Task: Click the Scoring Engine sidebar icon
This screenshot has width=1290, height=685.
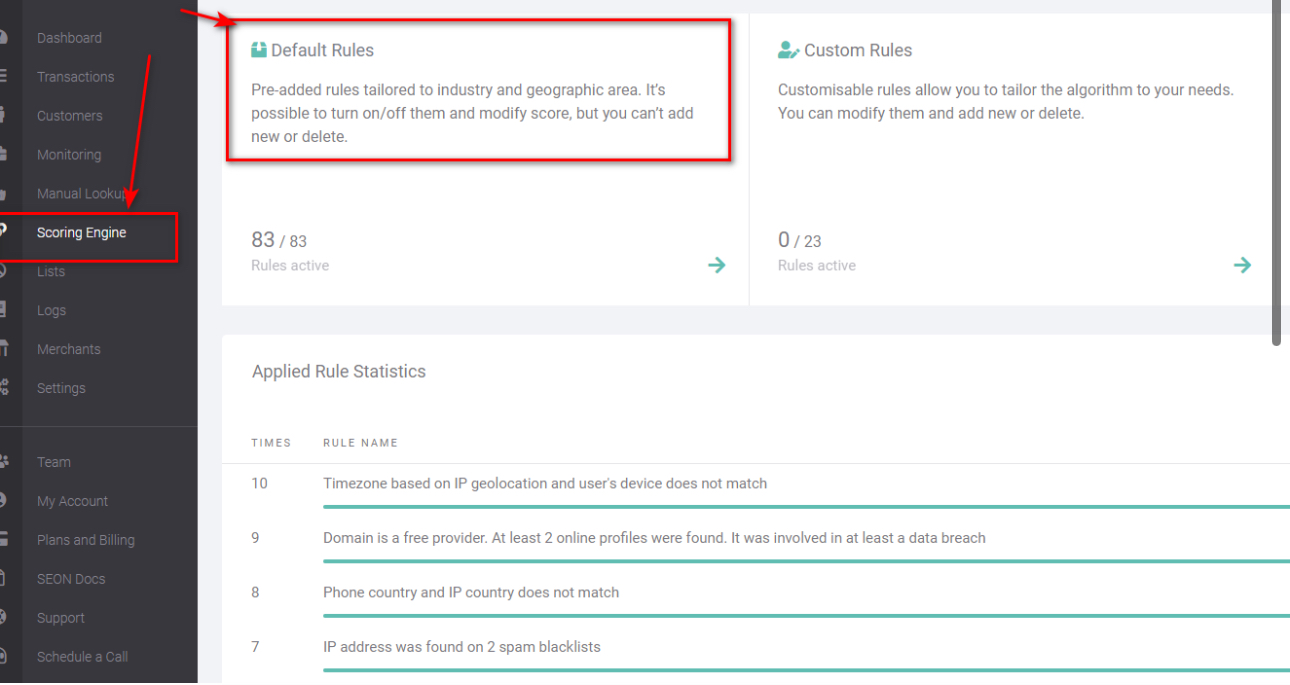Action: (4, 232)
